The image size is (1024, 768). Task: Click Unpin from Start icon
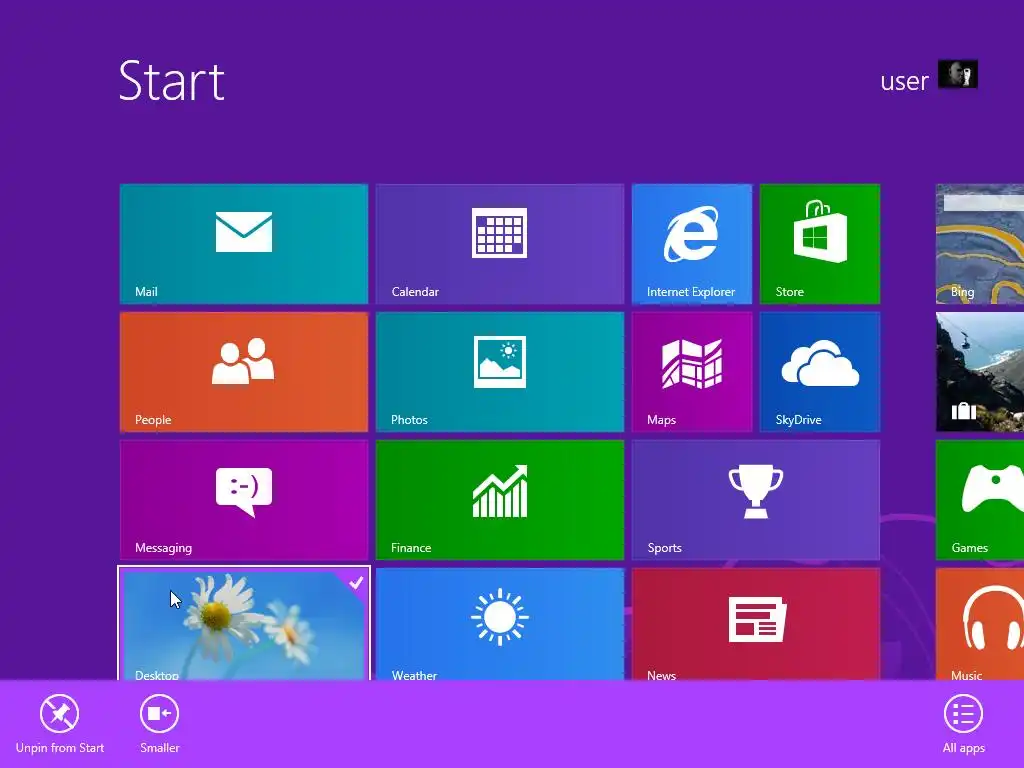click(59, 713)
